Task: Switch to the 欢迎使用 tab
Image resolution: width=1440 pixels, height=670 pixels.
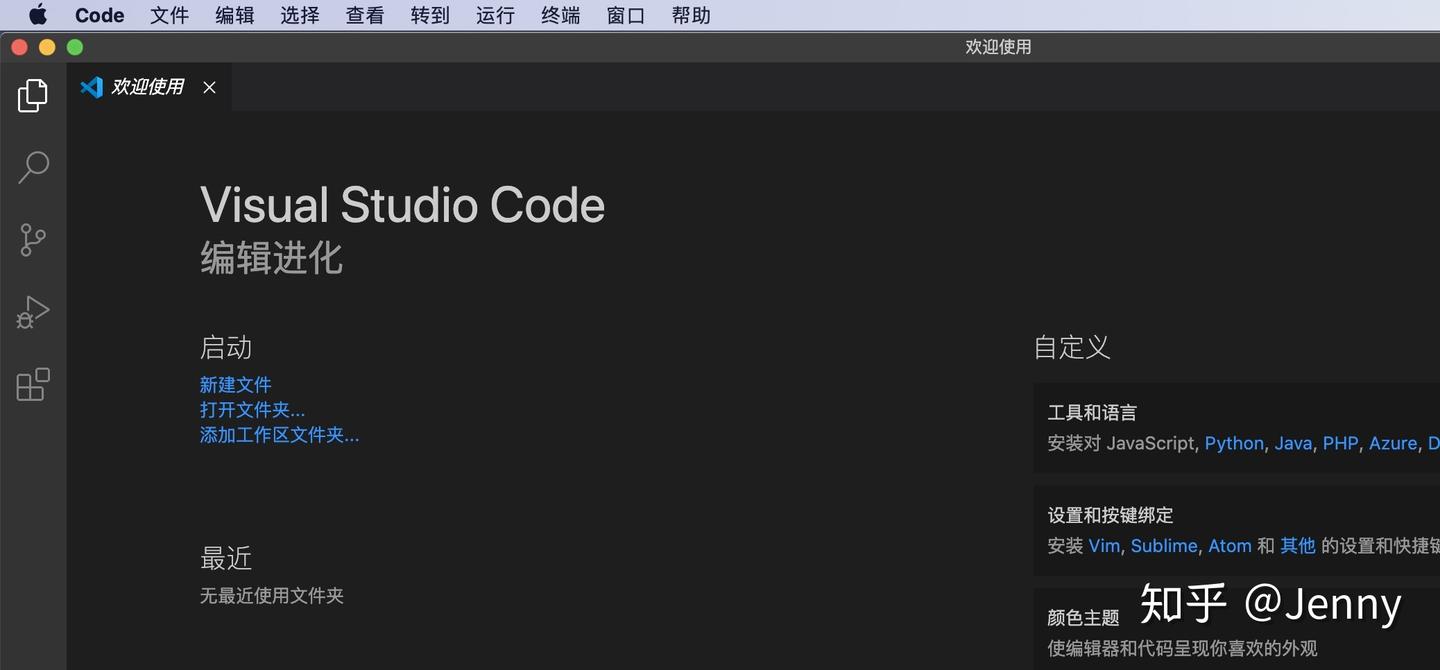Action: 146,87
